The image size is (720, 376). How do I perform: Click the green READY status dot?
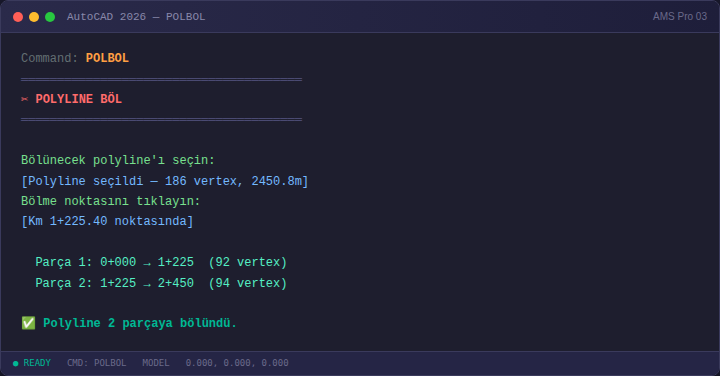[x=16, y=364]
